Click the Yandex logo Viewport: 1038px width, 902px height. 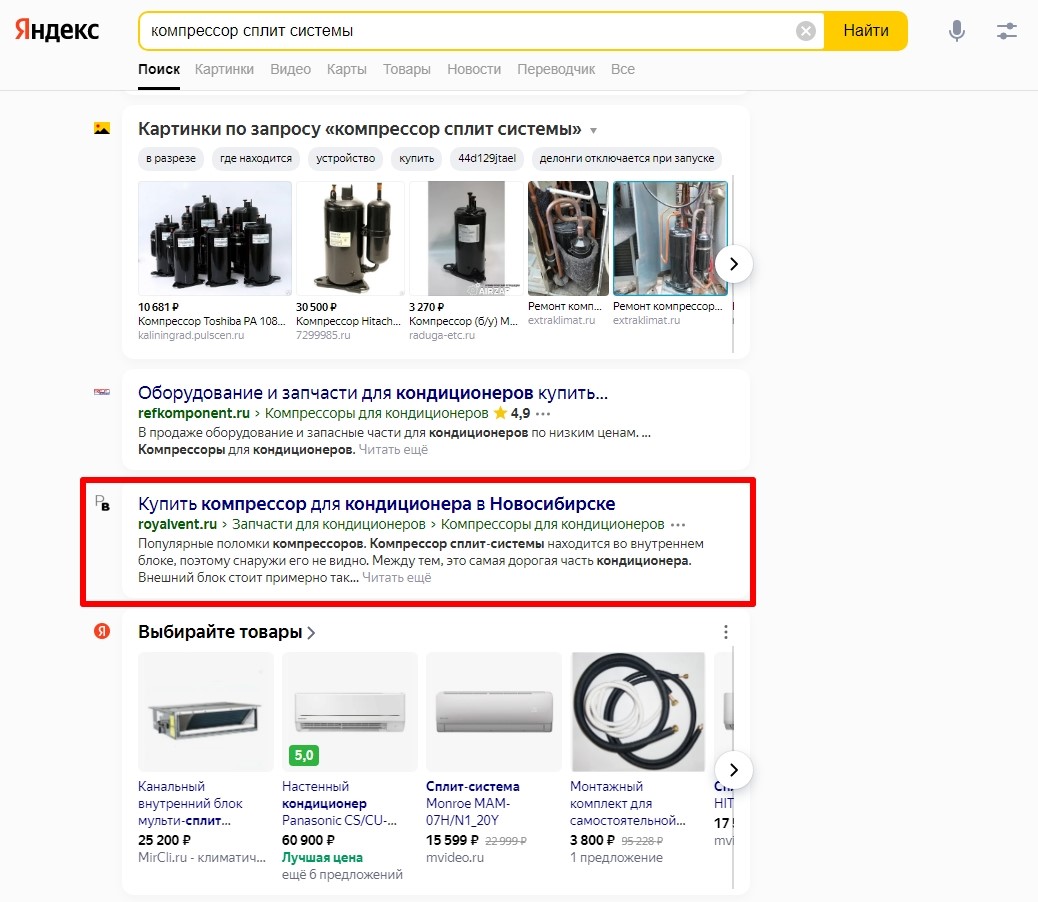(x=57, y=30)
